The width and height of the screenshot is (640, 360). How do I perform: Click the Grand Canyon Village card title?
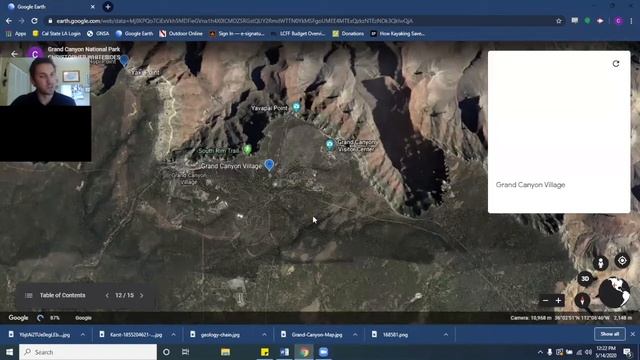(x=530, y=185)
